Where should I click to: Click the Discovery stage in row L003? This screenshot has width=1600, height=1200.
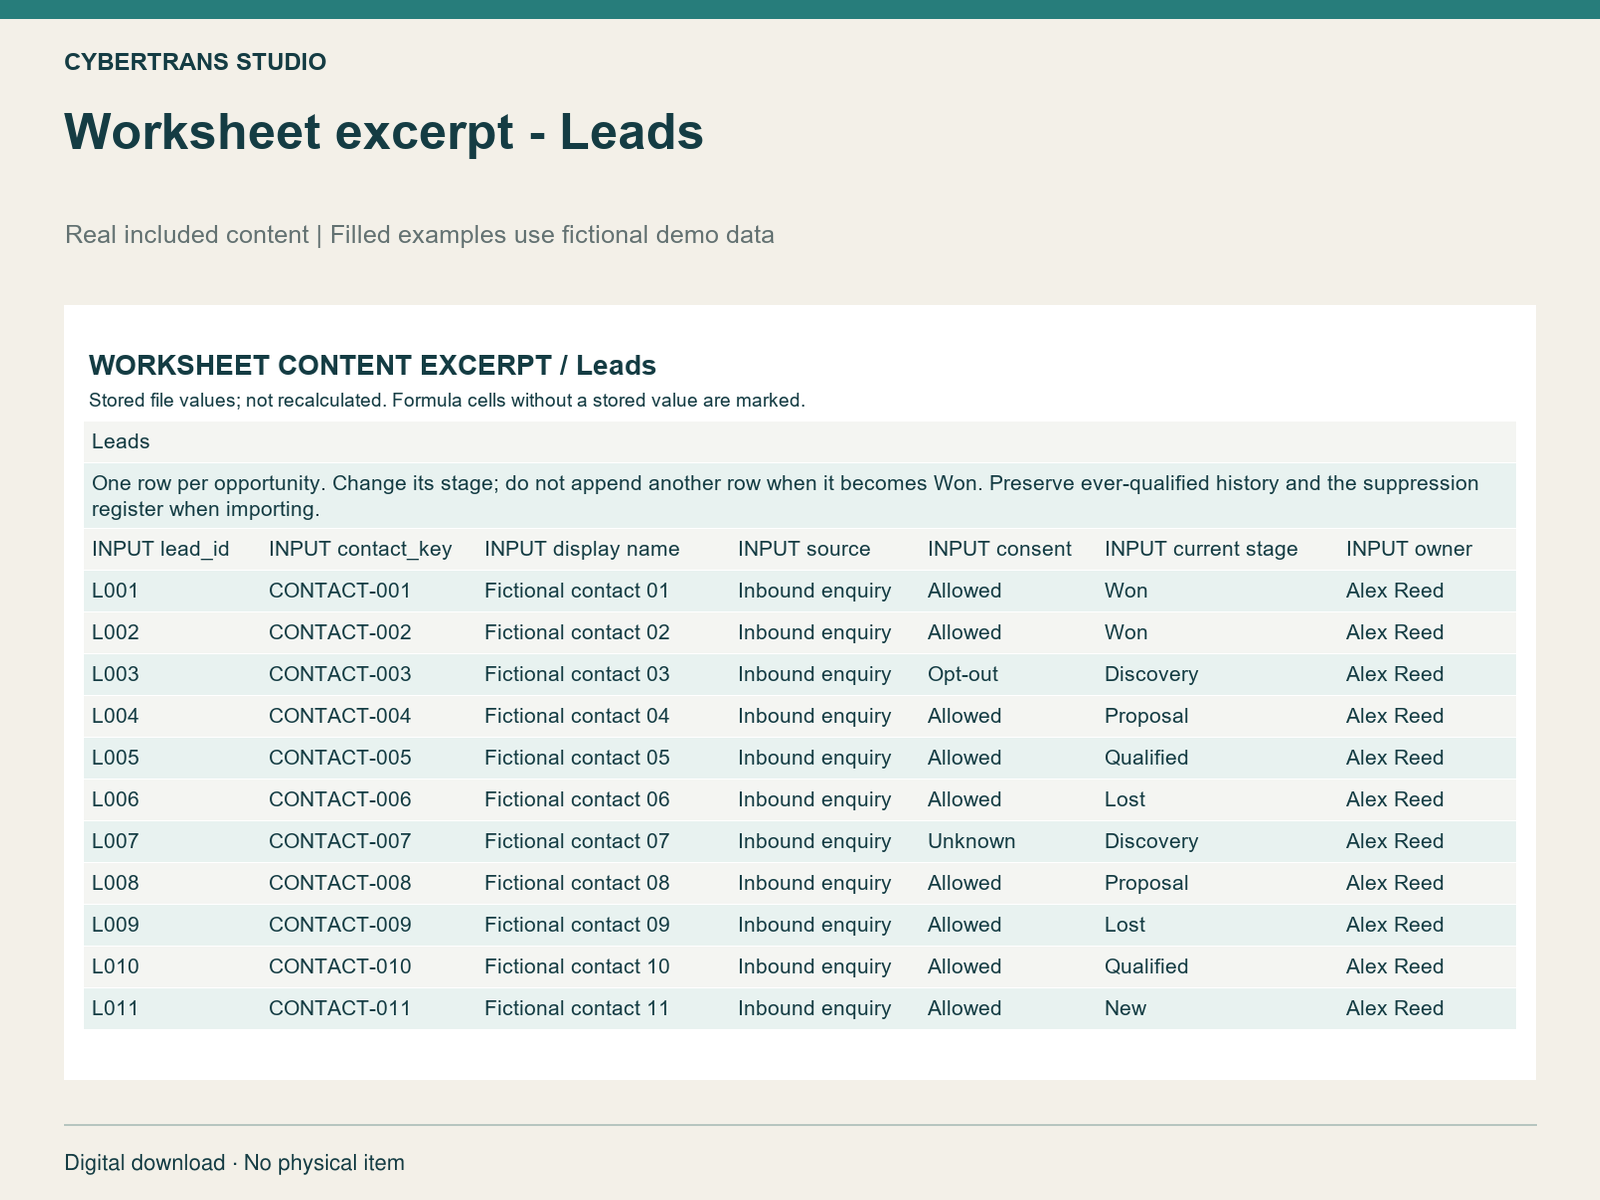click(x=1151, y=674)
